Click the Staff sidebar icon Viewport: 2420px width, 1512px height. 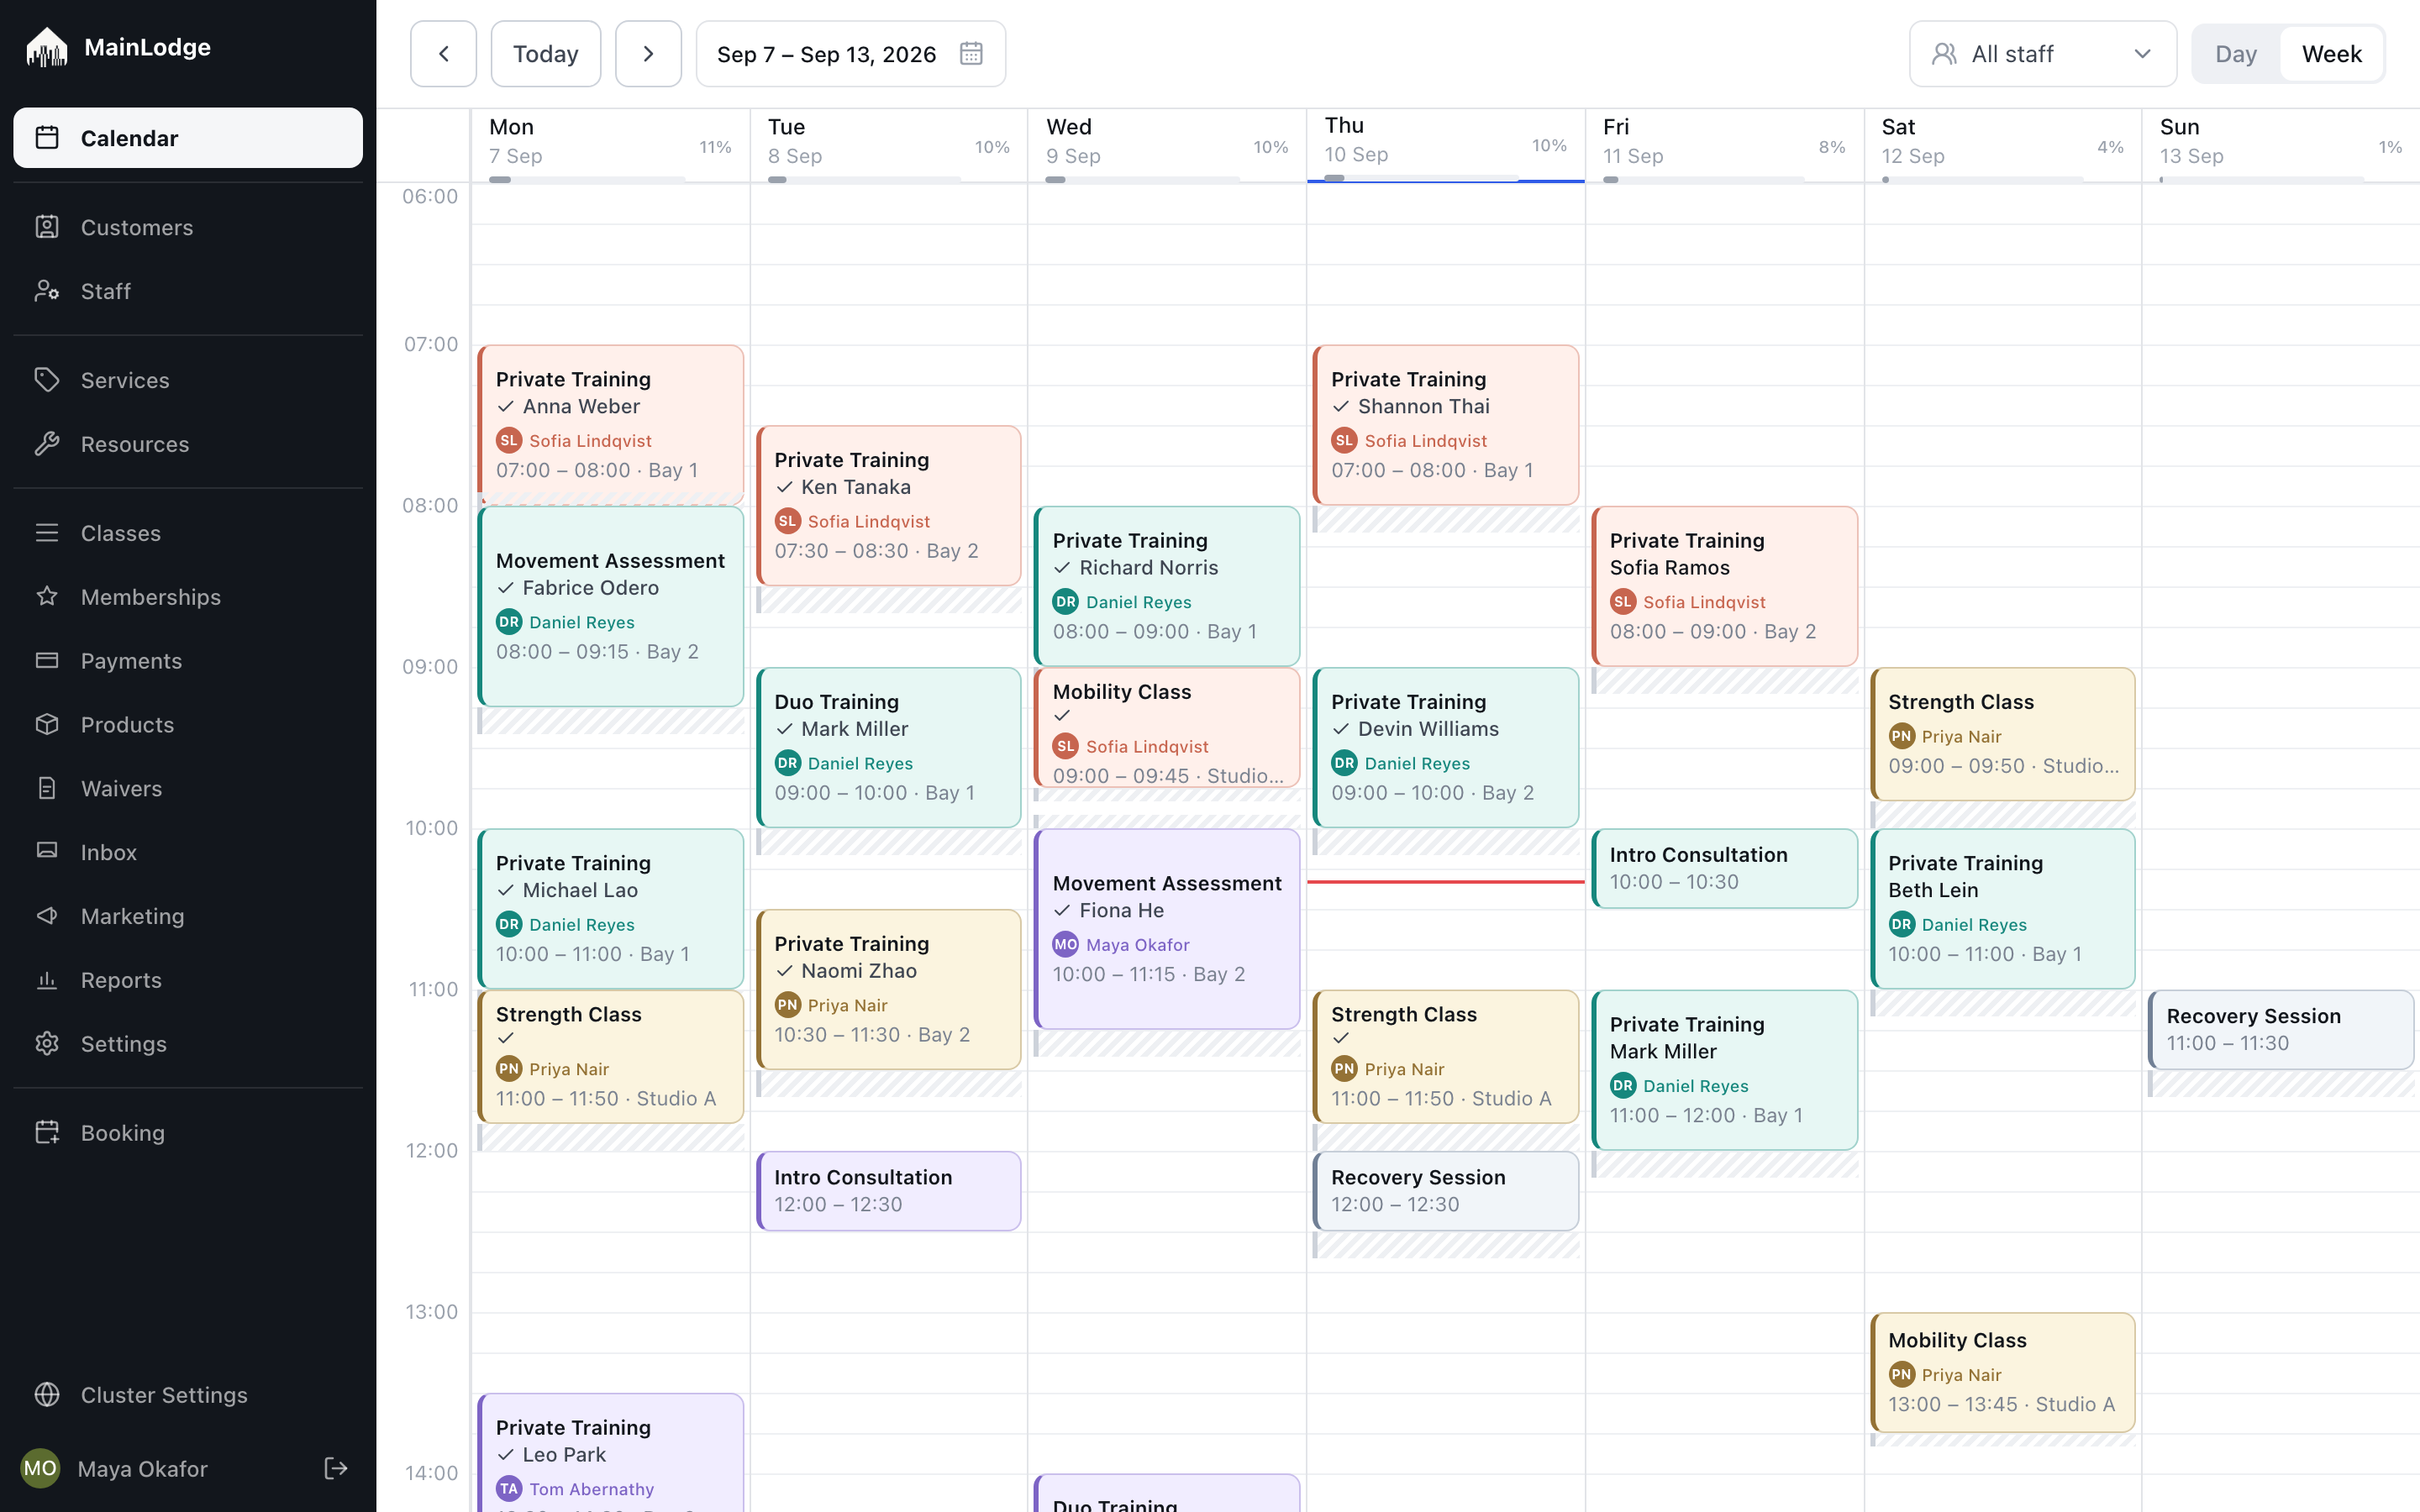[x=47, y=291]
